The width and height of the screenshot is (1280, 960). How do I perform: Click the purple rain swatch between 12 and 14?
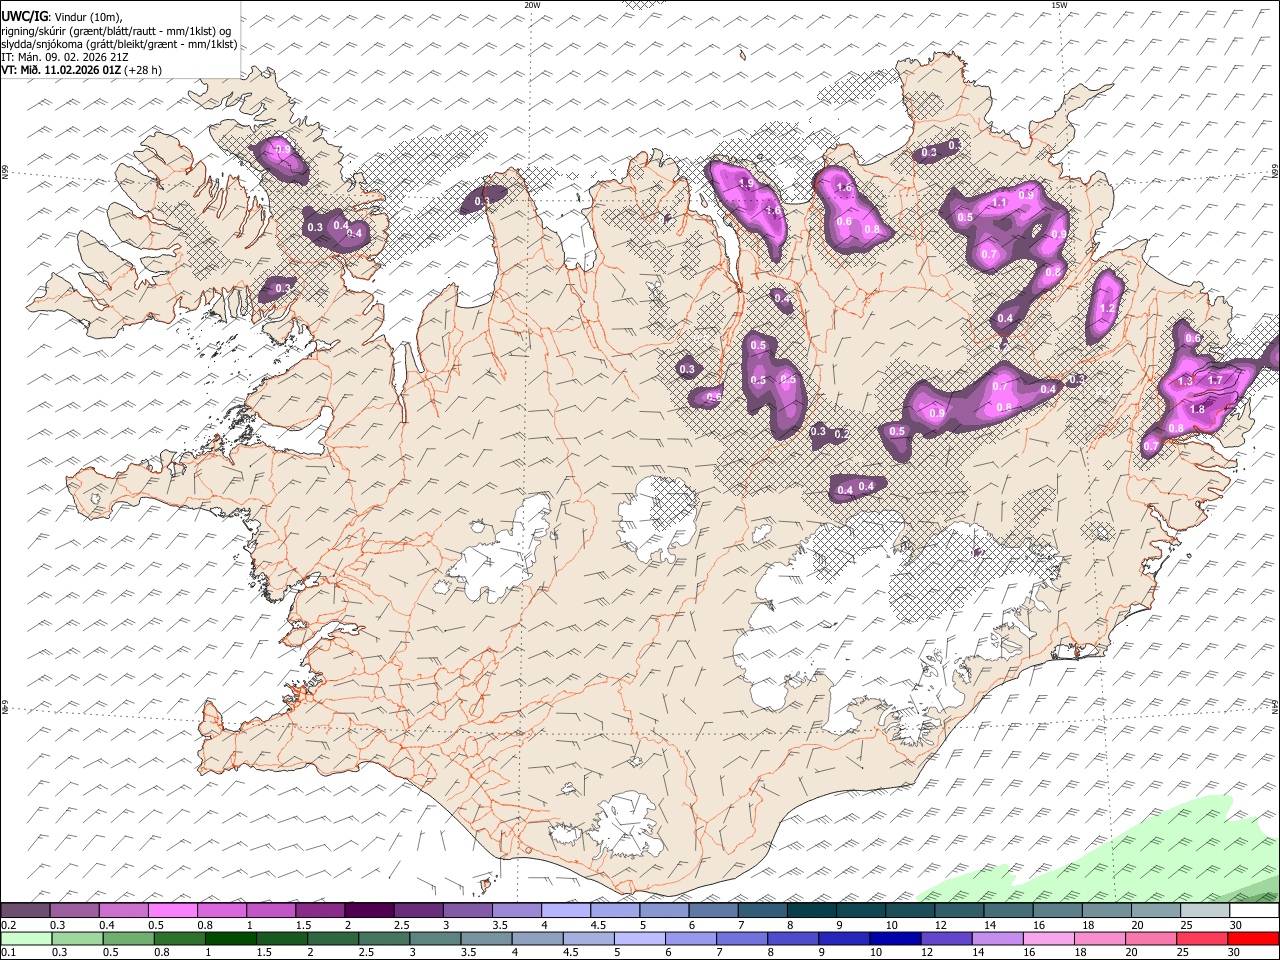946,938
